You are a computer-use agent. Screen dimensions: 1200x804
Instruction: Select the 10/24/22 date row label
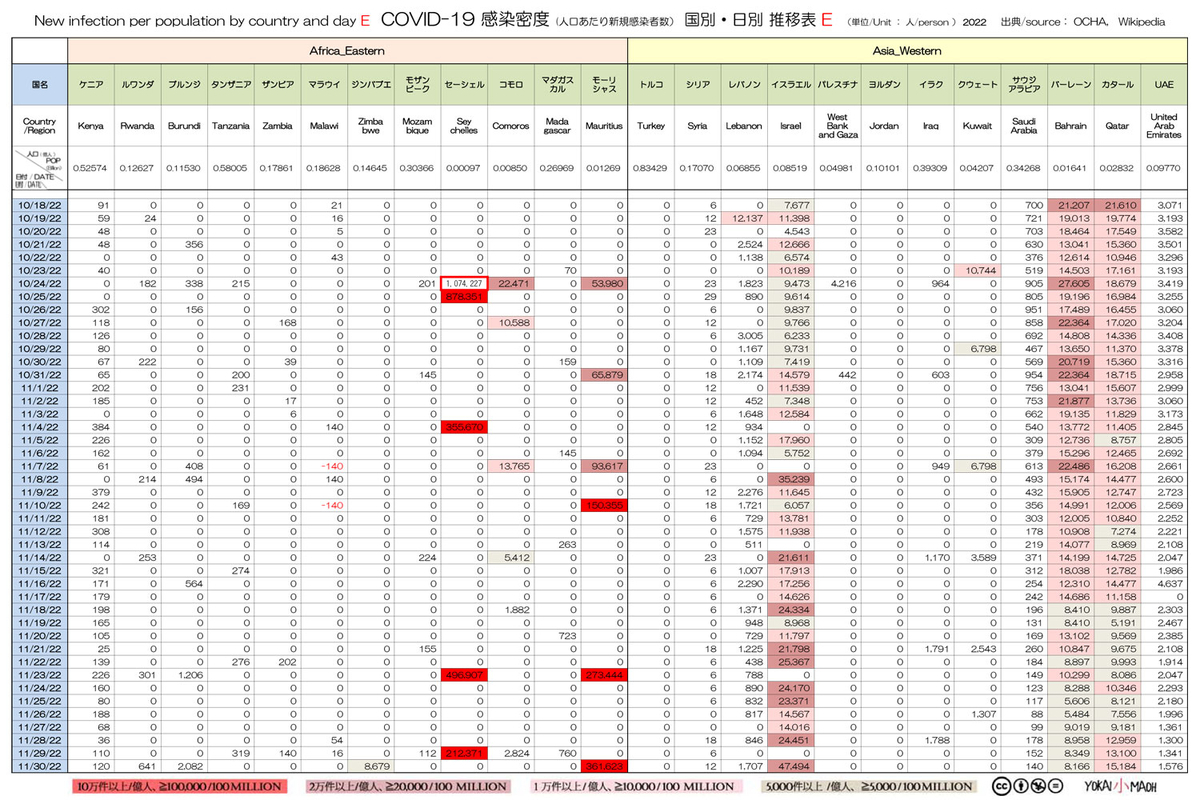(40, 283)
